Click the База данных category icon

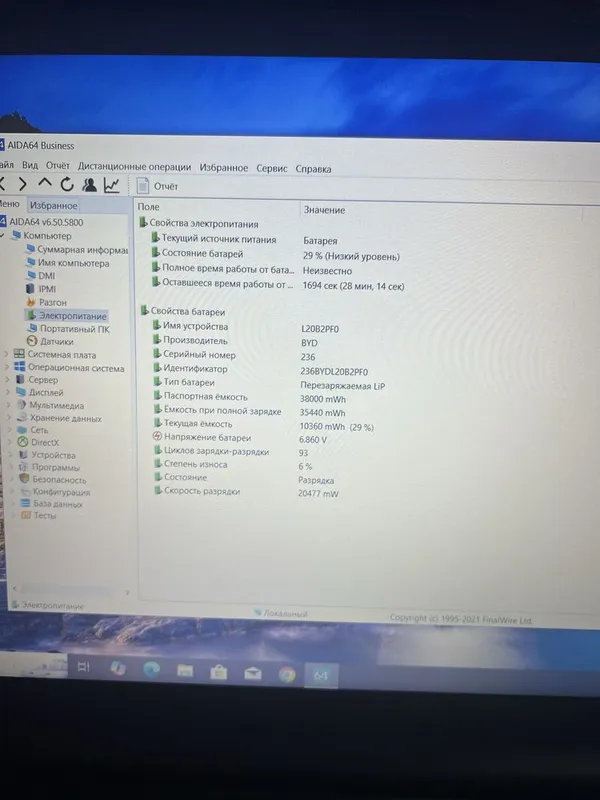click(25, 503)
